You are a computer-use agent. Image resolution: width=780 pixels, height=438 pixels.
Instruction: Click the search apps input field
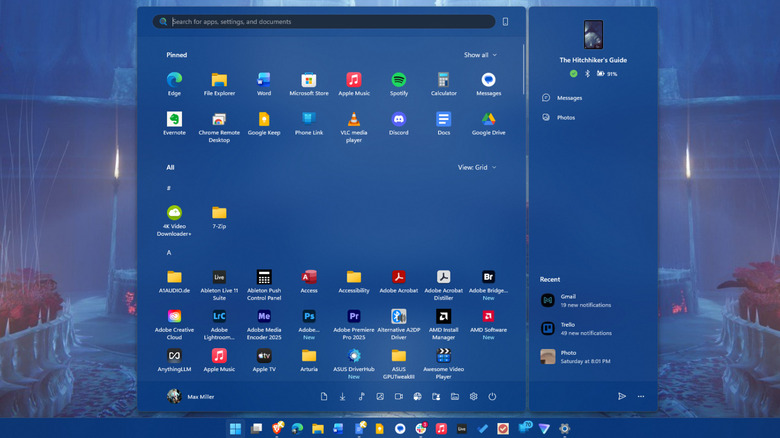[x=323, y=21]
